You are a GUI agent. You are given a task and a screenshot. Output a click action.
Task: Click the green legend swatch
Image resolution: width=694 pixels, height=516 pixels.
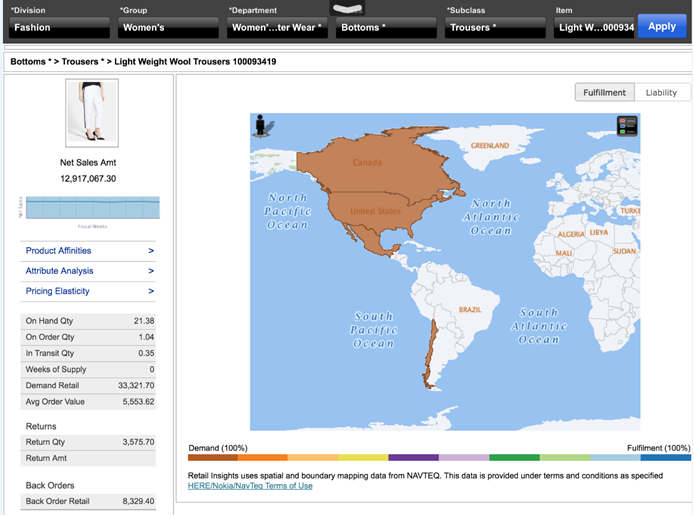(x=514, y=458)
